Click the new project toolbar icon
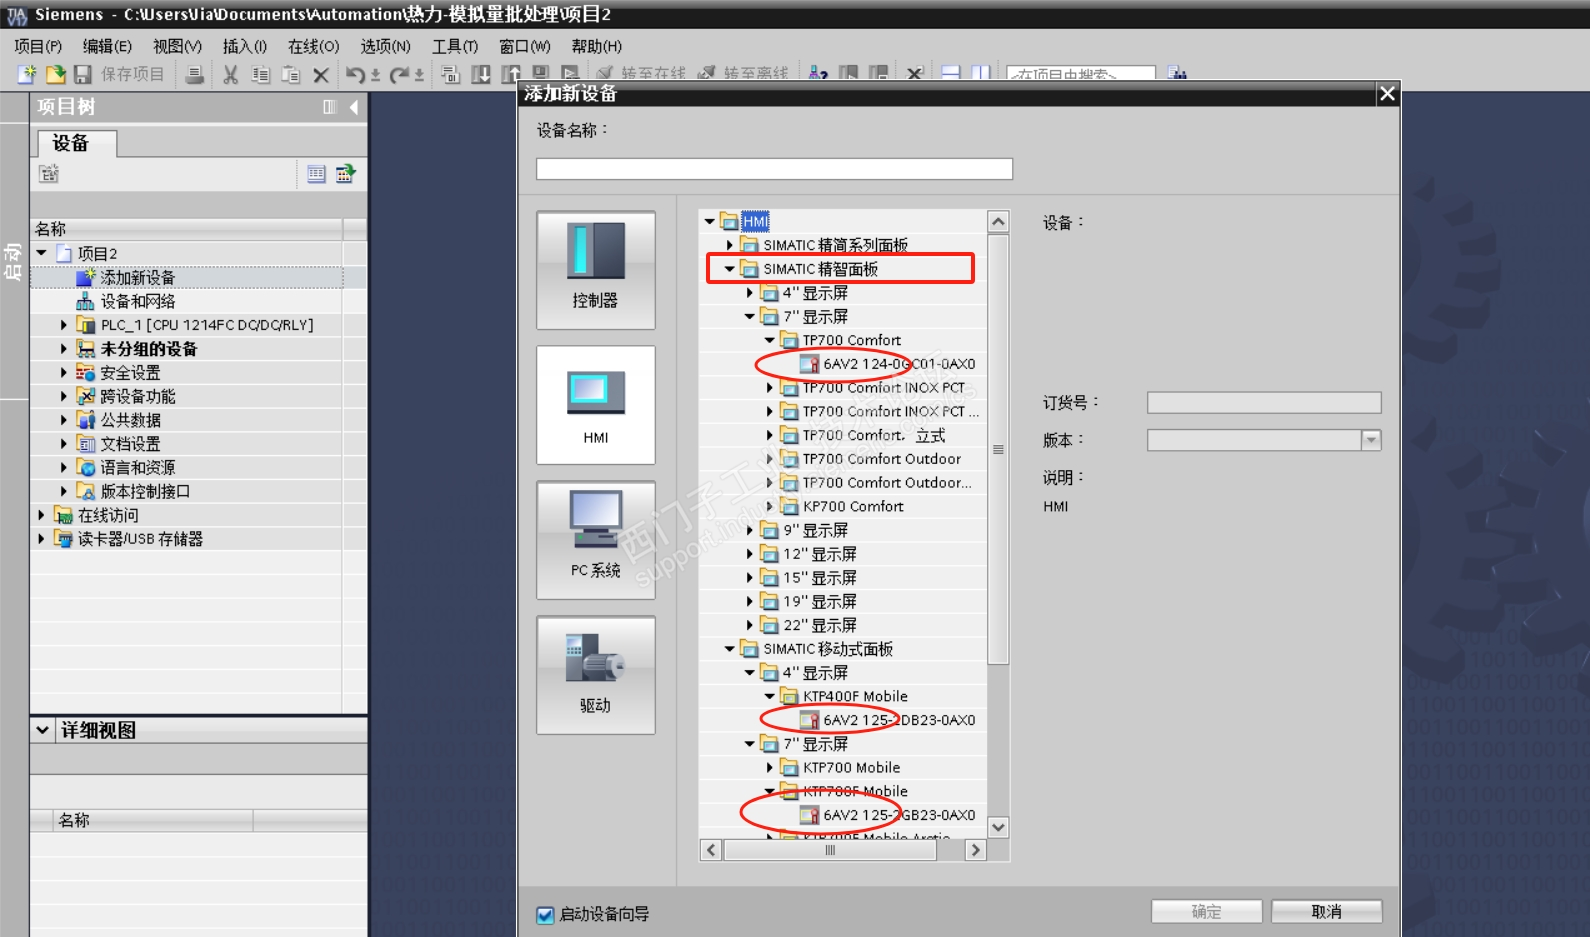Image resolution: width=1590 pixels, height=937 pixels. (27, 74)
